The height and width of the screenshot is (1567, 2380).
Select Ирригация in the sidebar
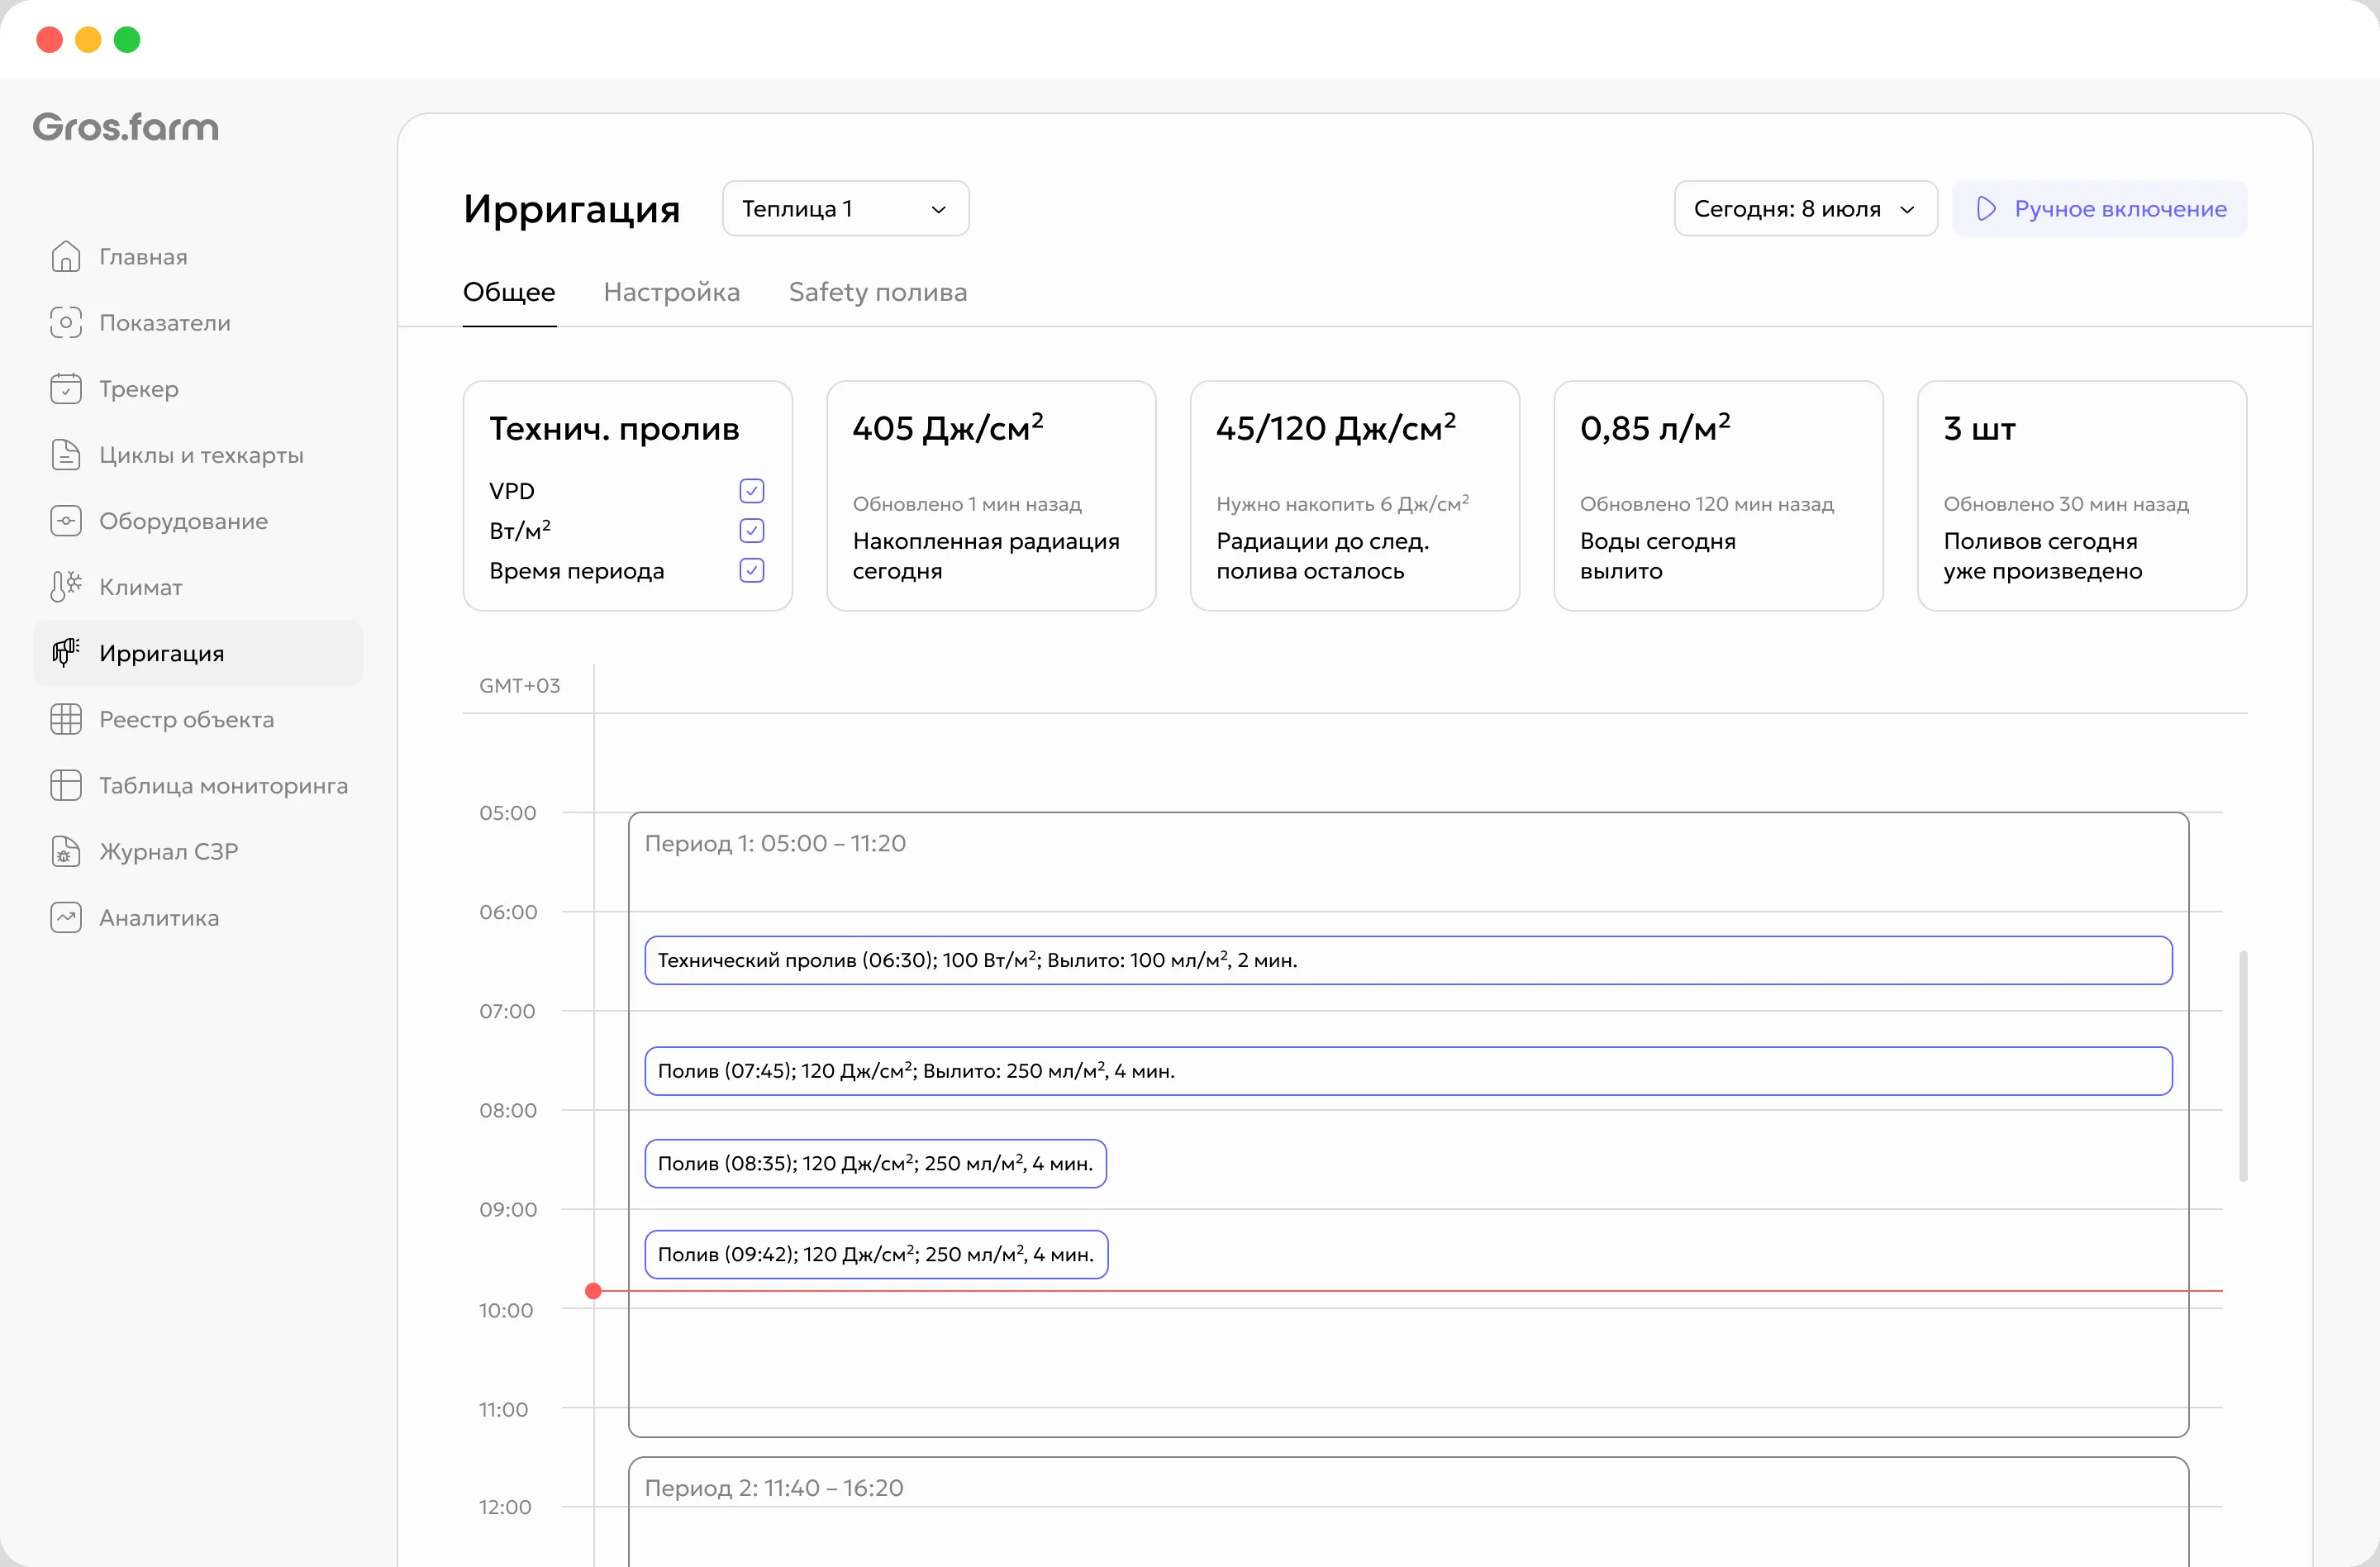coord(198,653)
